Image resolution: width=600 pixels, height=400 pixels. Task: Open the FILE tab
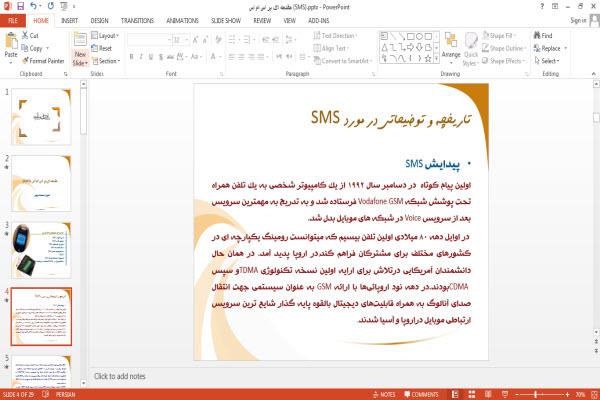pos(13,20)
